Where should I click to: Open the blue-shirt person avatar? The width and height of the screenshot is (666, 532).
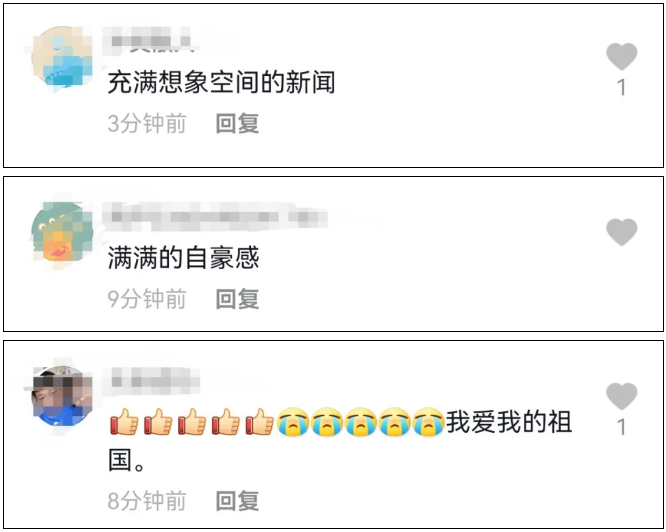coord(62,396)
